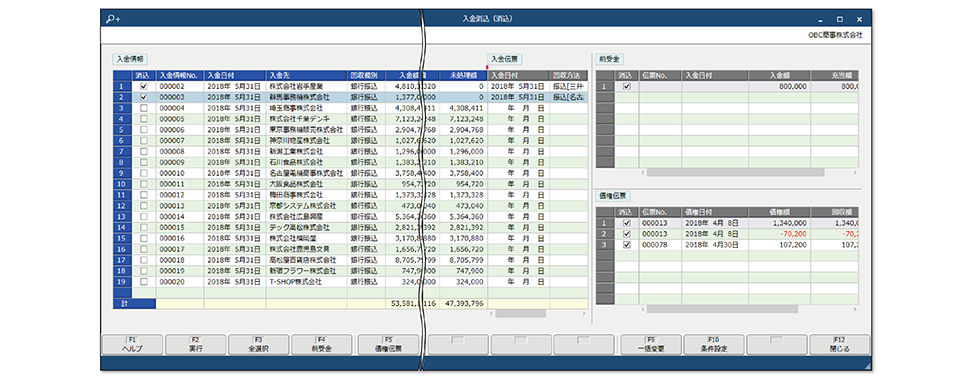Check 消込 box for T-SHOP株式会社
The height and width of the screenshot is (383, 976).
[x=144, y=282]
